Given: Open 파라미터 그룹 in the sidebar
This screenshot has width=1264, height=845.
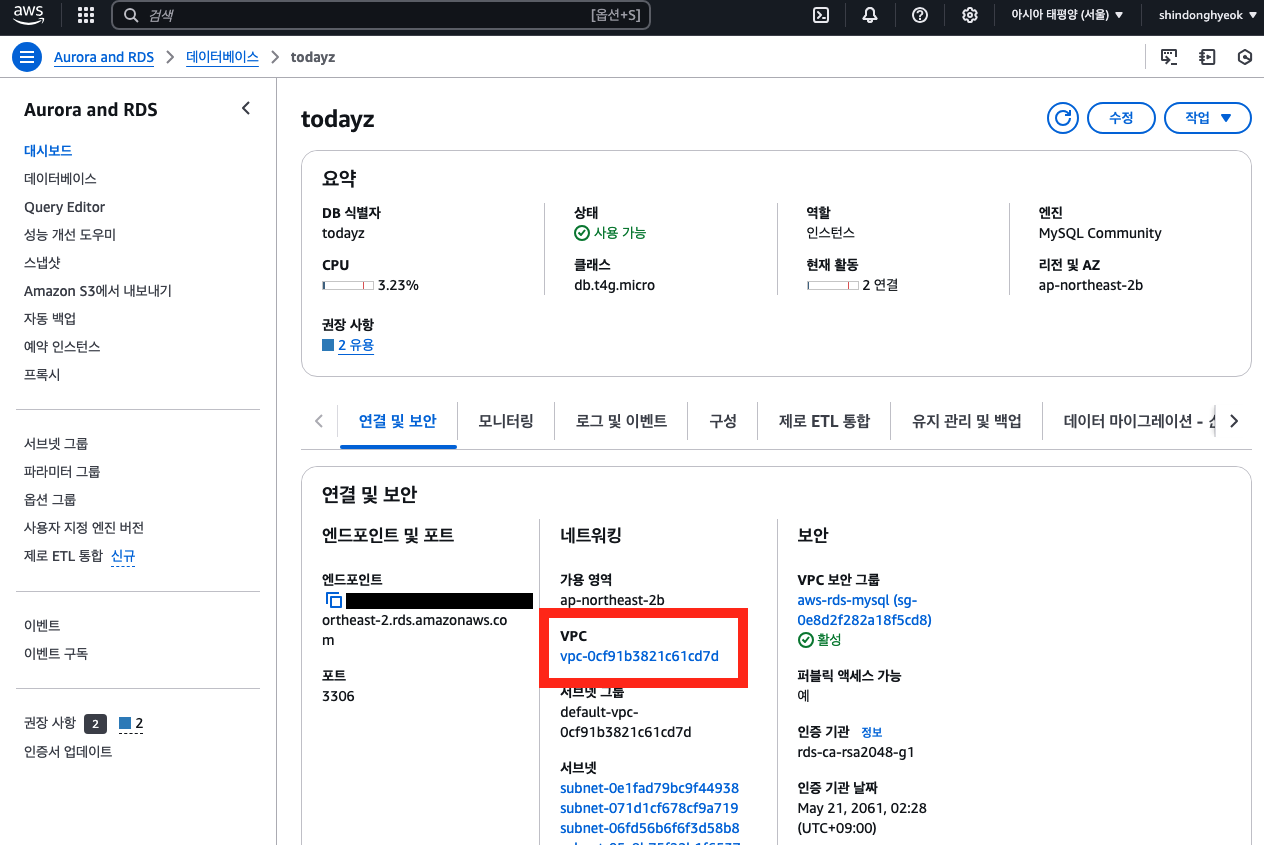Looking at the screenshot, I should [x=62, y=471].
